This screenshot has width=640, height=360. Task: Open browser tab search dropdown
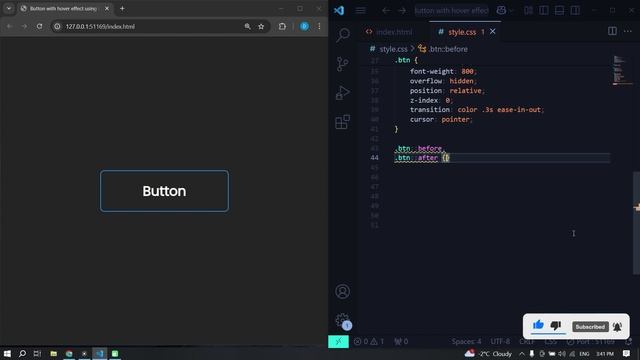click(9, 8)
